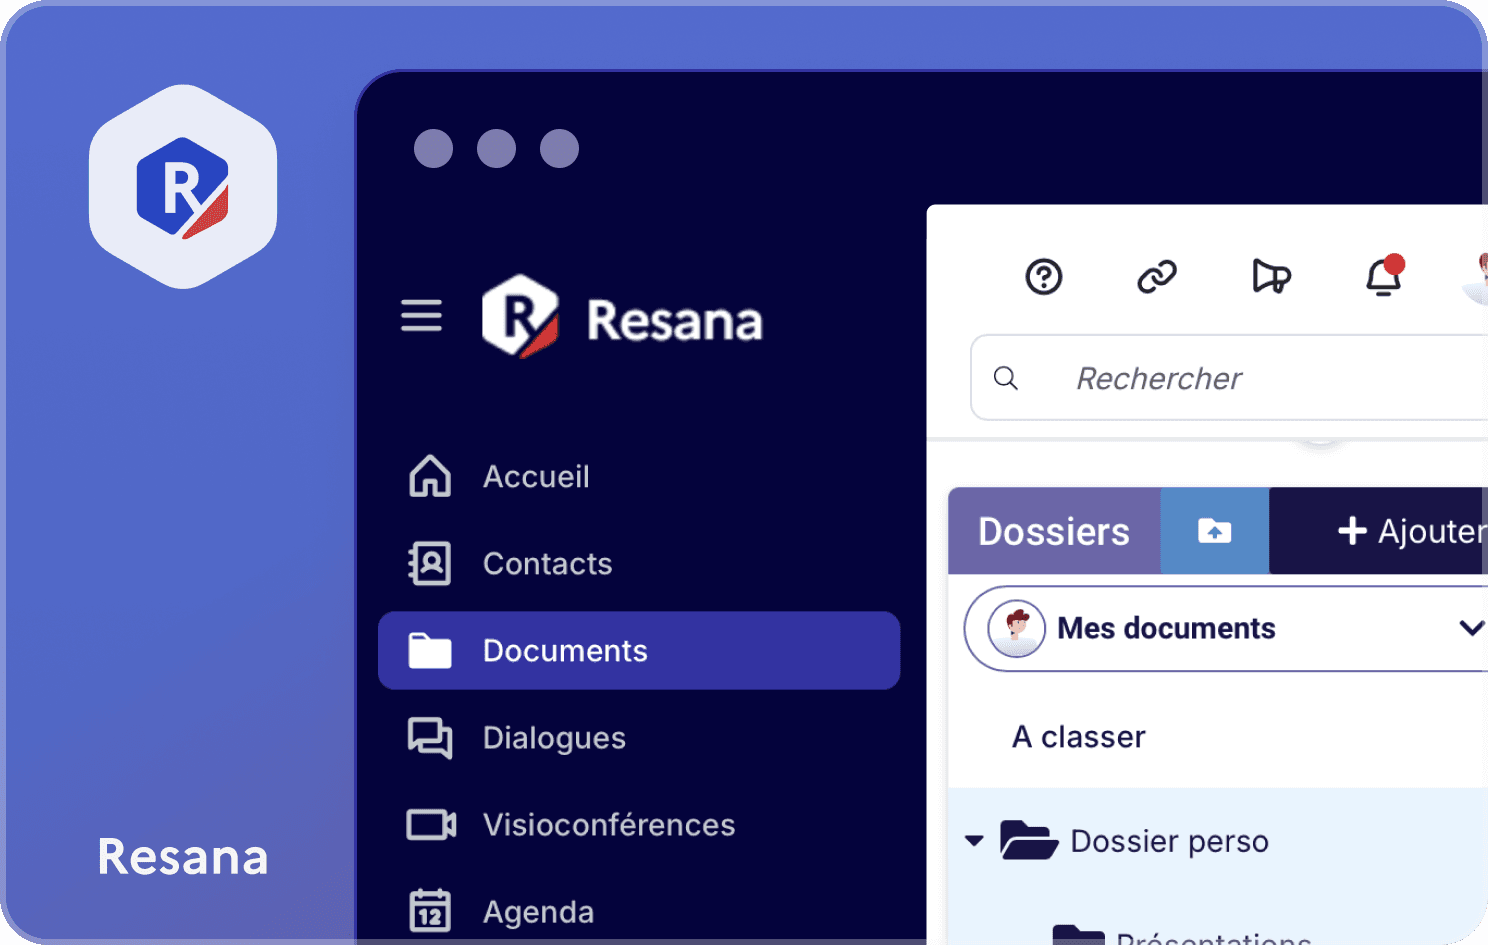Switch to the Dossiers tab
This screenshot has width=1488, height=945.
(1053, 531)
